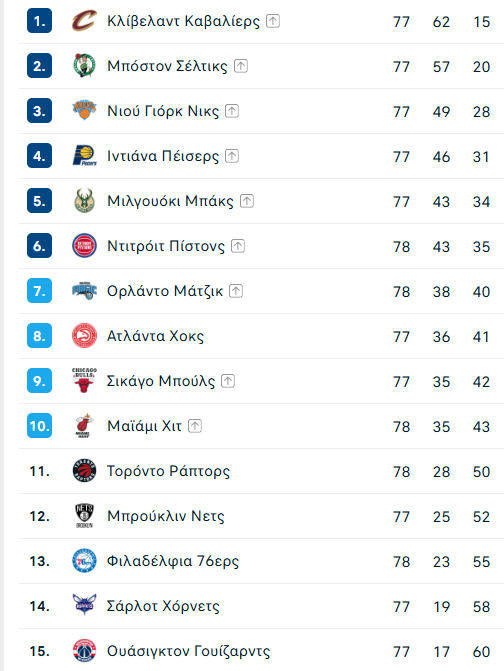Click the New York Knicks logo
Screen dimensions: 504x671
pyautogui.click(x=84, y=110)
